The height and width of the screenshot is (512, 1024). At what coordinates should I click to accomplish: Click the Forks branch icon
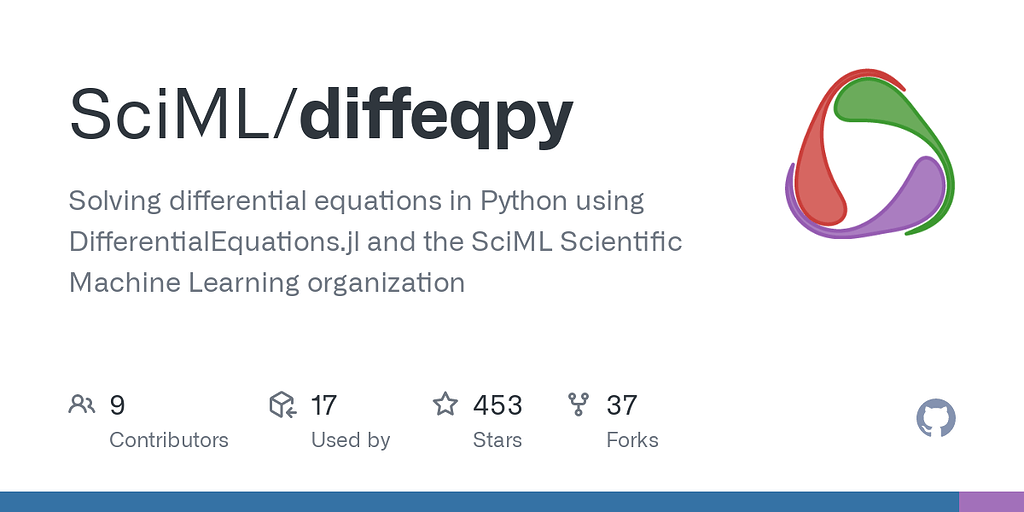click(x=579, y=405)
